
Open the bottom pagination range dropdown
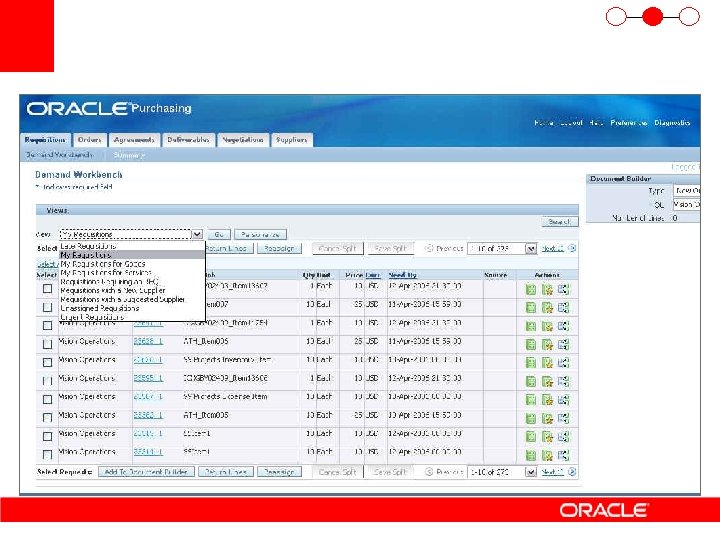pyautogui.click(x=531, y=472)
